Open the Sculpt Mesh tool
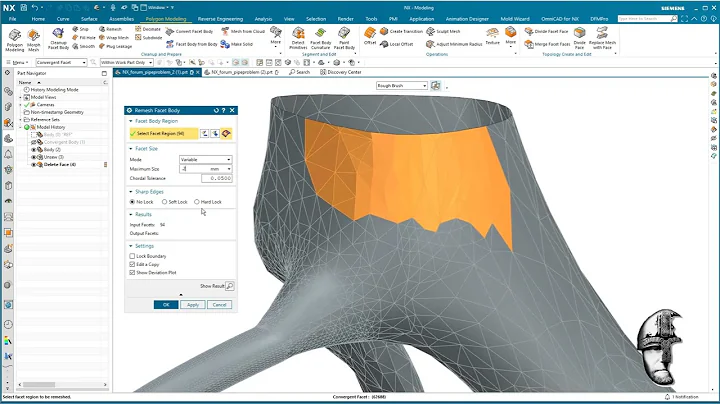Viewport: 720px width, 404px height. coord(444,31)
